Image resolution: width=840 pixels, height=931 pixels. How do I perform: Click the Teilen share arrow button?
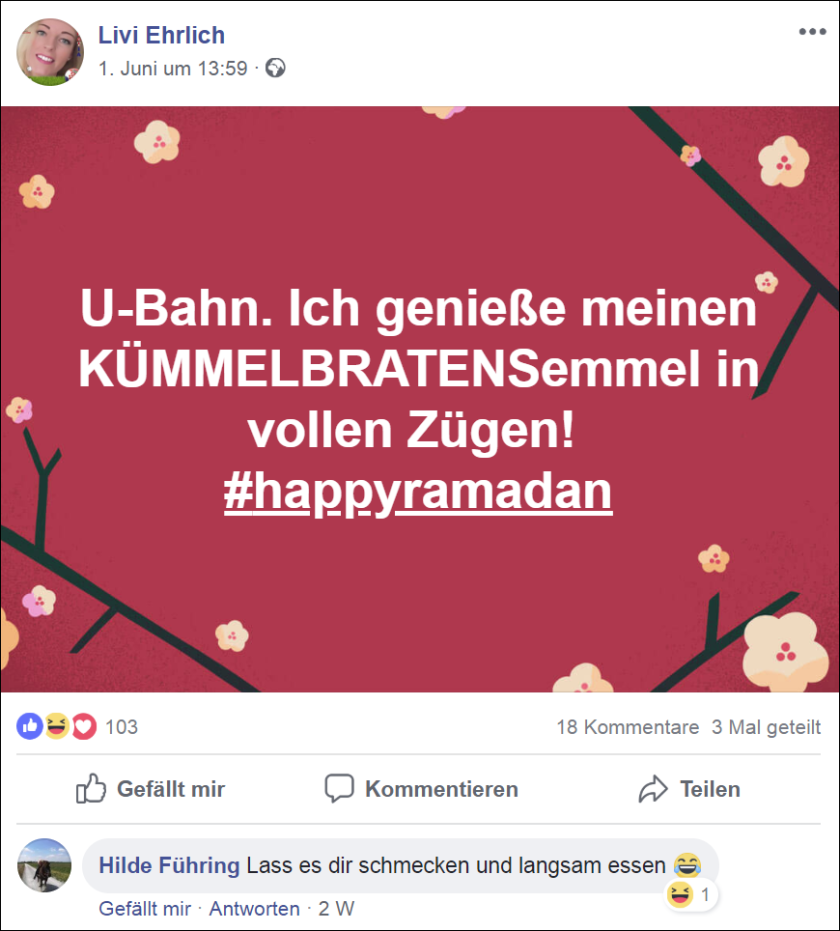click(689, 789)
